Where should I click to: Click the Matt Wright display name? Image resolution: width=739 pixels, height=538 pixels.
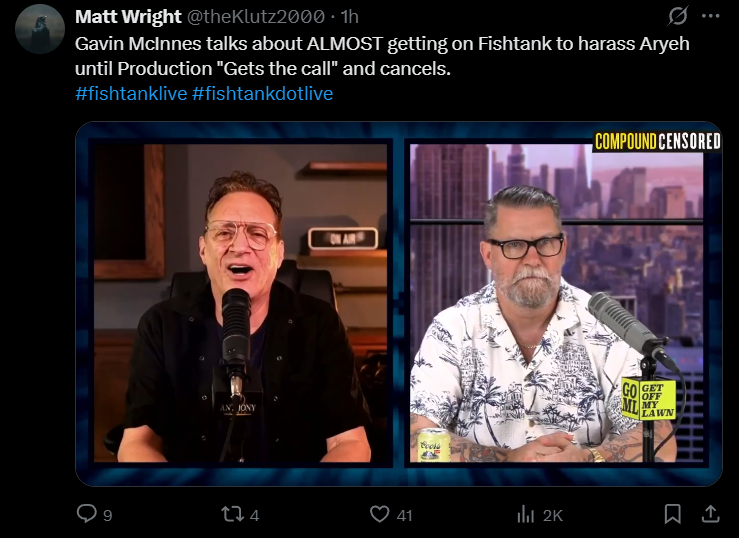pyautogui.click(x=128, y=17)
